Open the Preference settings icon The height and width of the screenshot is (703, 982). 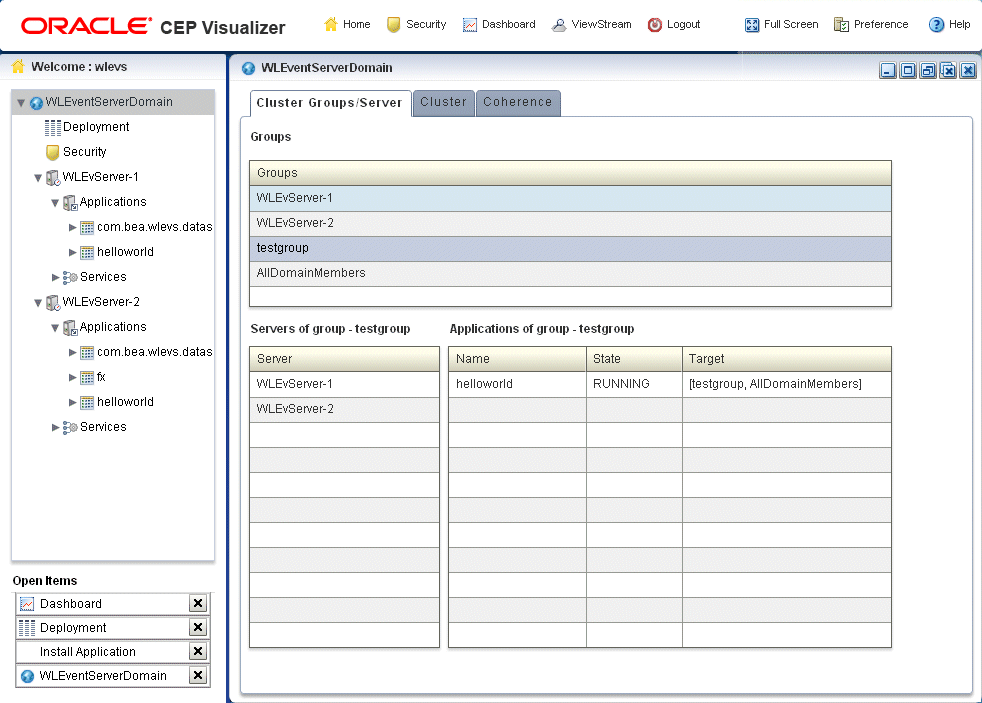pyautogui.click(x=841, y=24)
